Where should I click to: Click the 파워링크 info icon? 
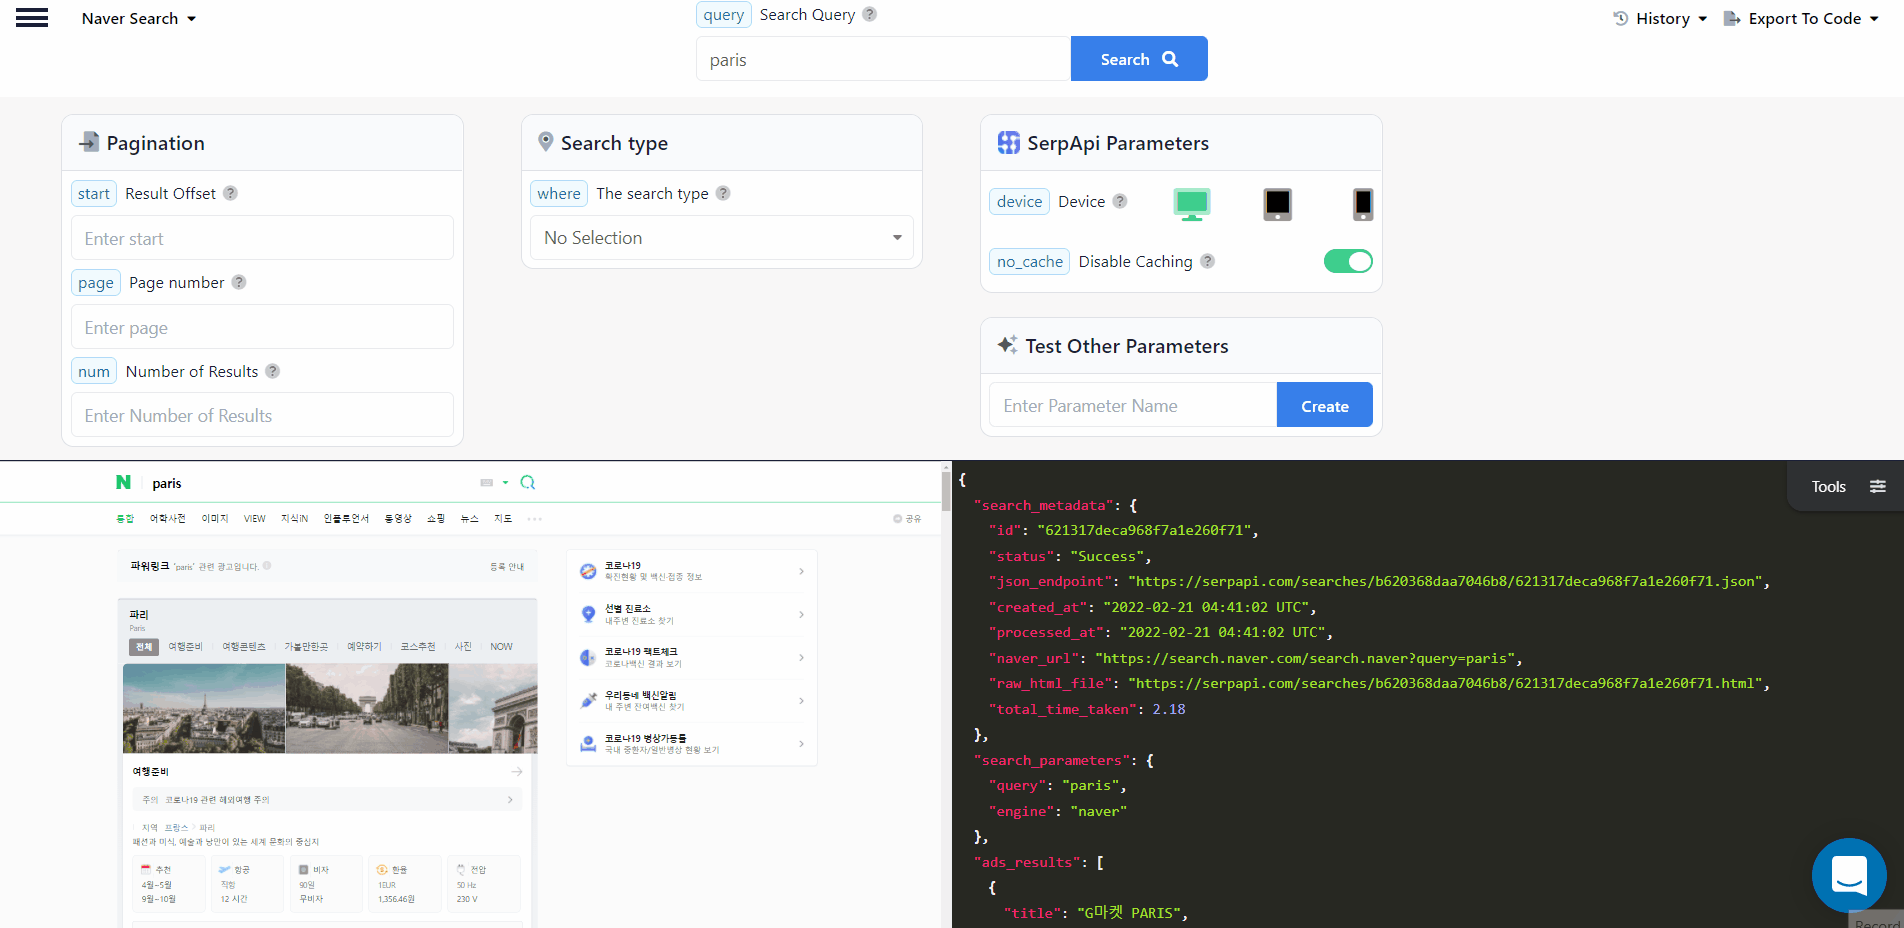(x=267, y=566)
